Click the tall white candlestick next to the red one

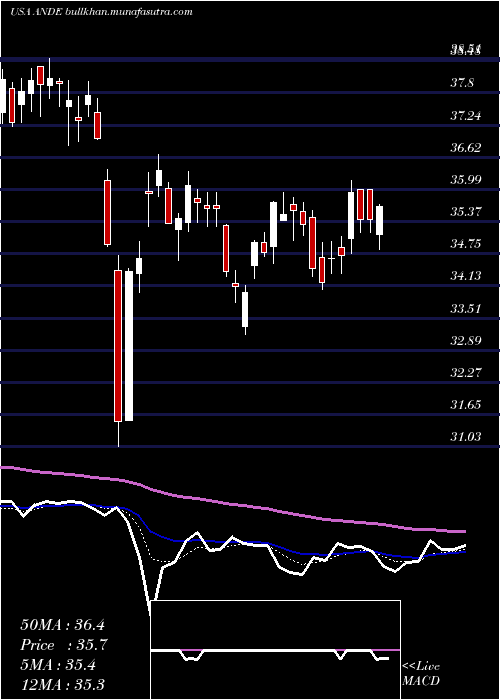129,346
